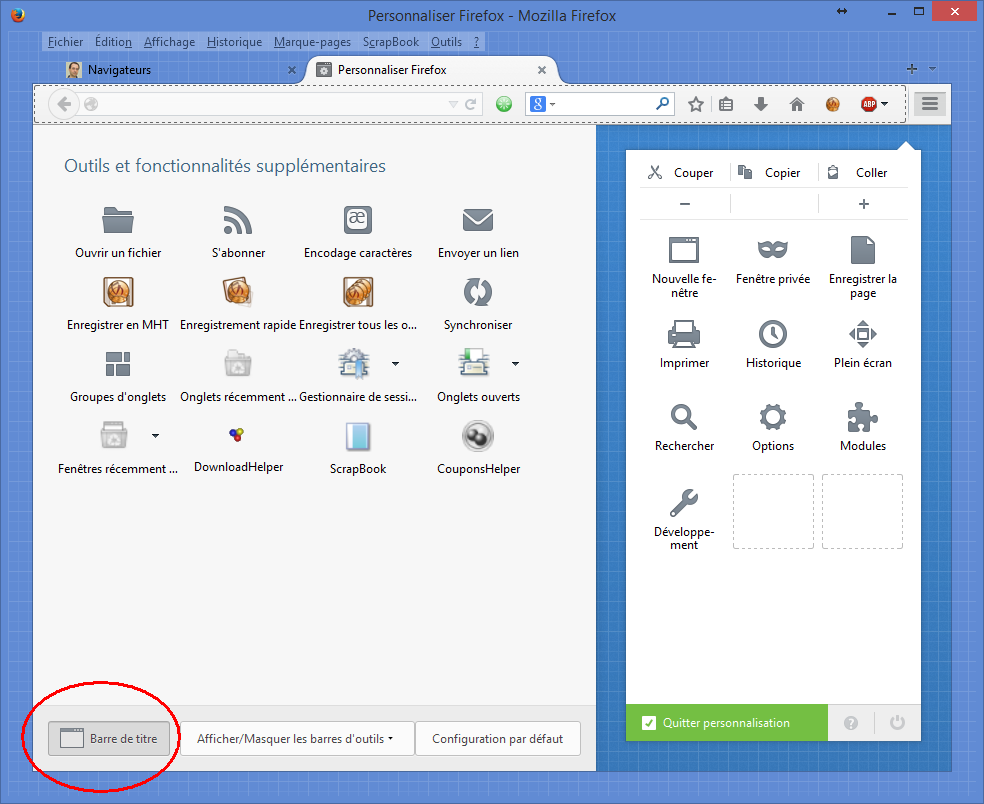
Task: Expand Afficher/Masquer les barres d'outils dropdown
Action: 296,739
